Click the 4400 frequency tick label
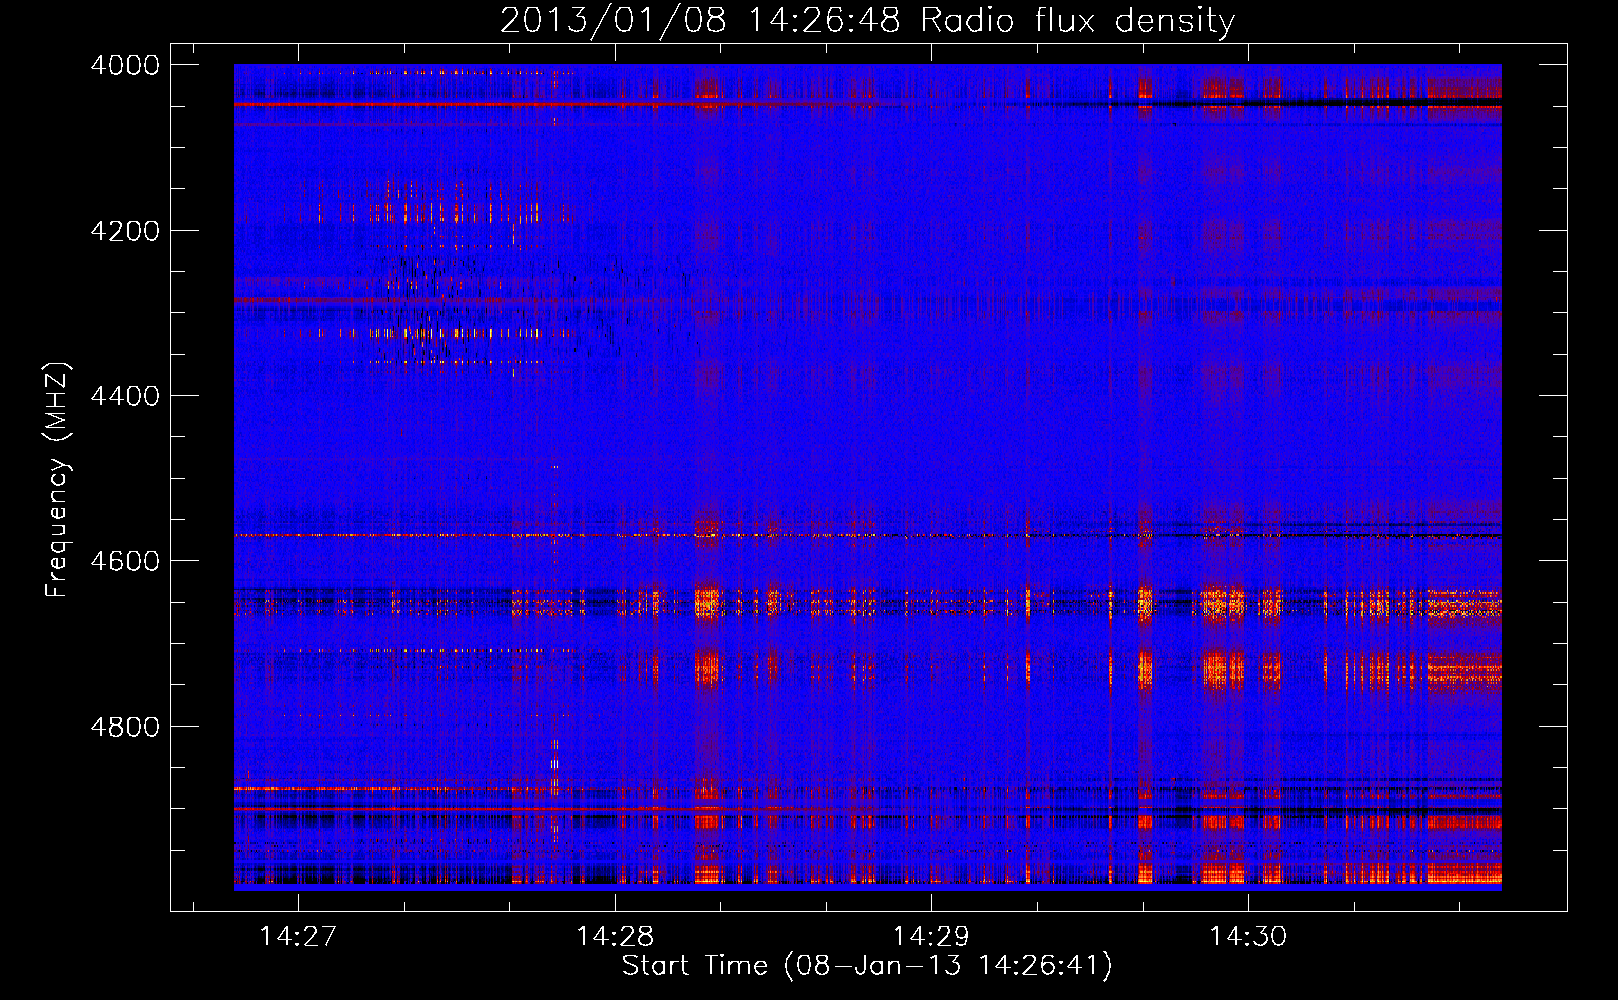1618x1000 pixels. (x=124, y=396)
